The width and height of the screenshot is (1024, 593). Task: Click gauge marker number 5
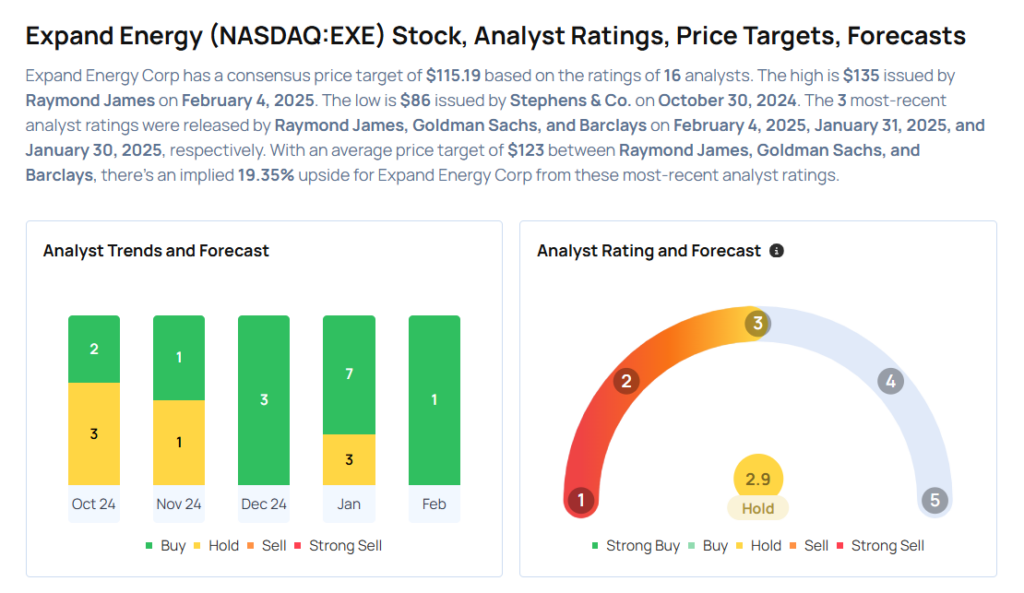pos(935,501)
